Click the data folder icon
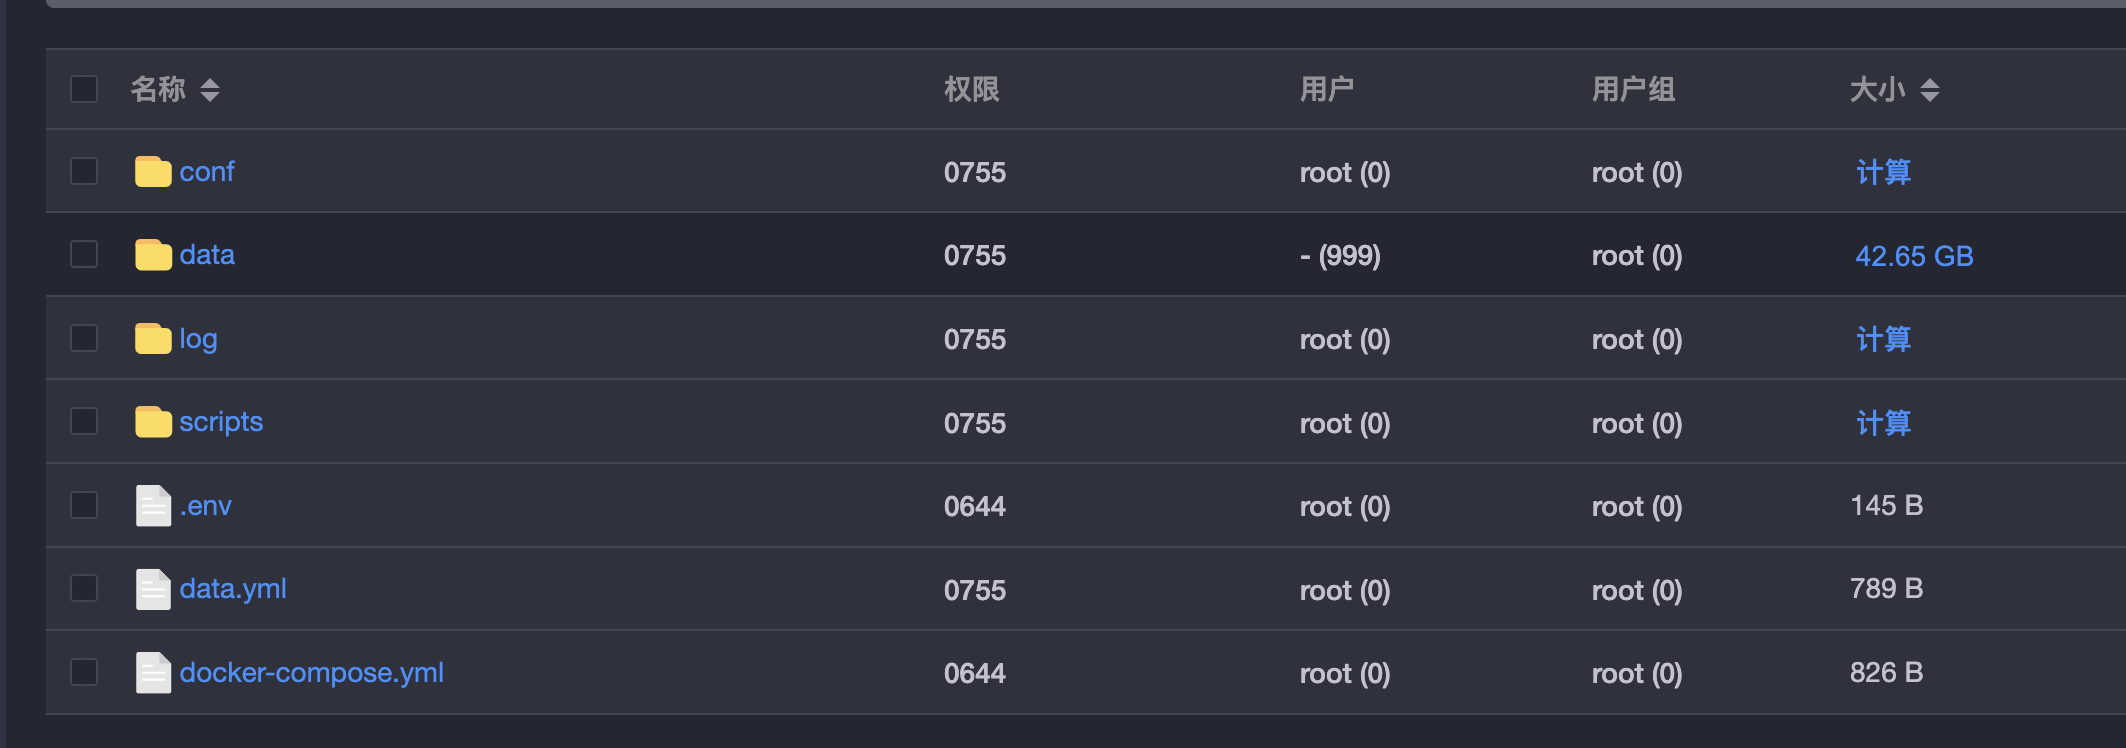This screenshot has height=748, width=2126. pyautogui.click(x=153, y=254)
